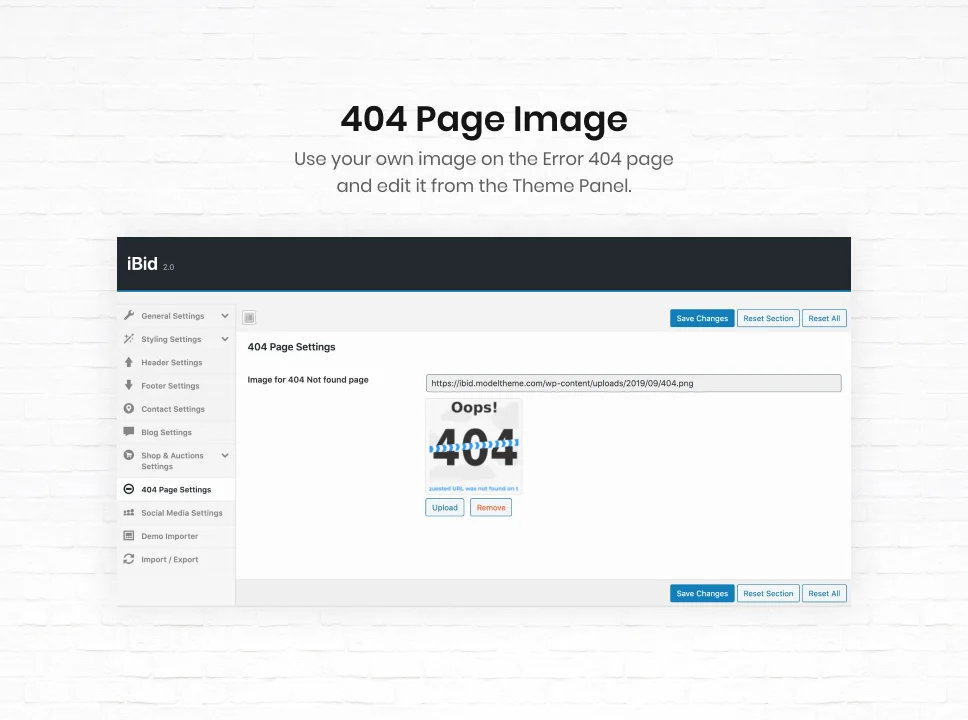Viewport: 968px width, 720px height.
Task: Select the up-arrow icon next to Header Settings
Action: (x=129, y=362)
